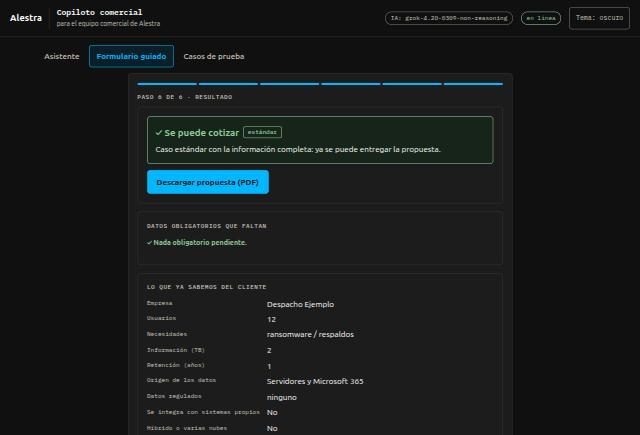Viewport: 640px width, 435px height.
Task: Click the Usuarios value '12'
Action: tap(271, 320)
